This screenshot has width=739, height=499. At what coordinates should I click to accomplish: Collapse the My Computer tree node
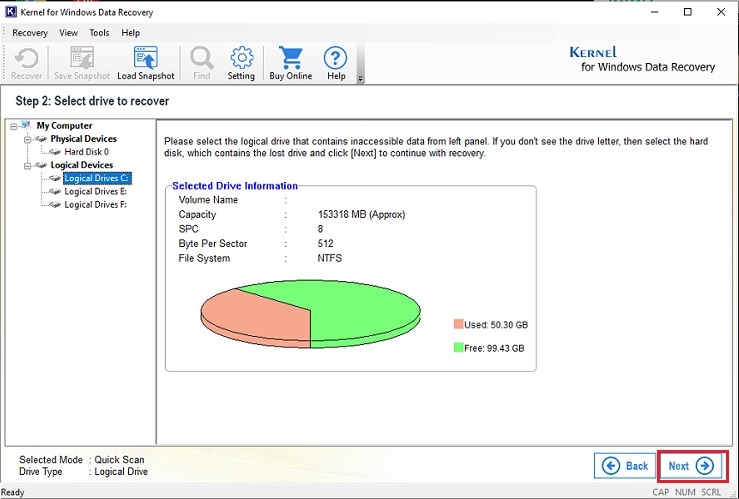pos(14,126)
